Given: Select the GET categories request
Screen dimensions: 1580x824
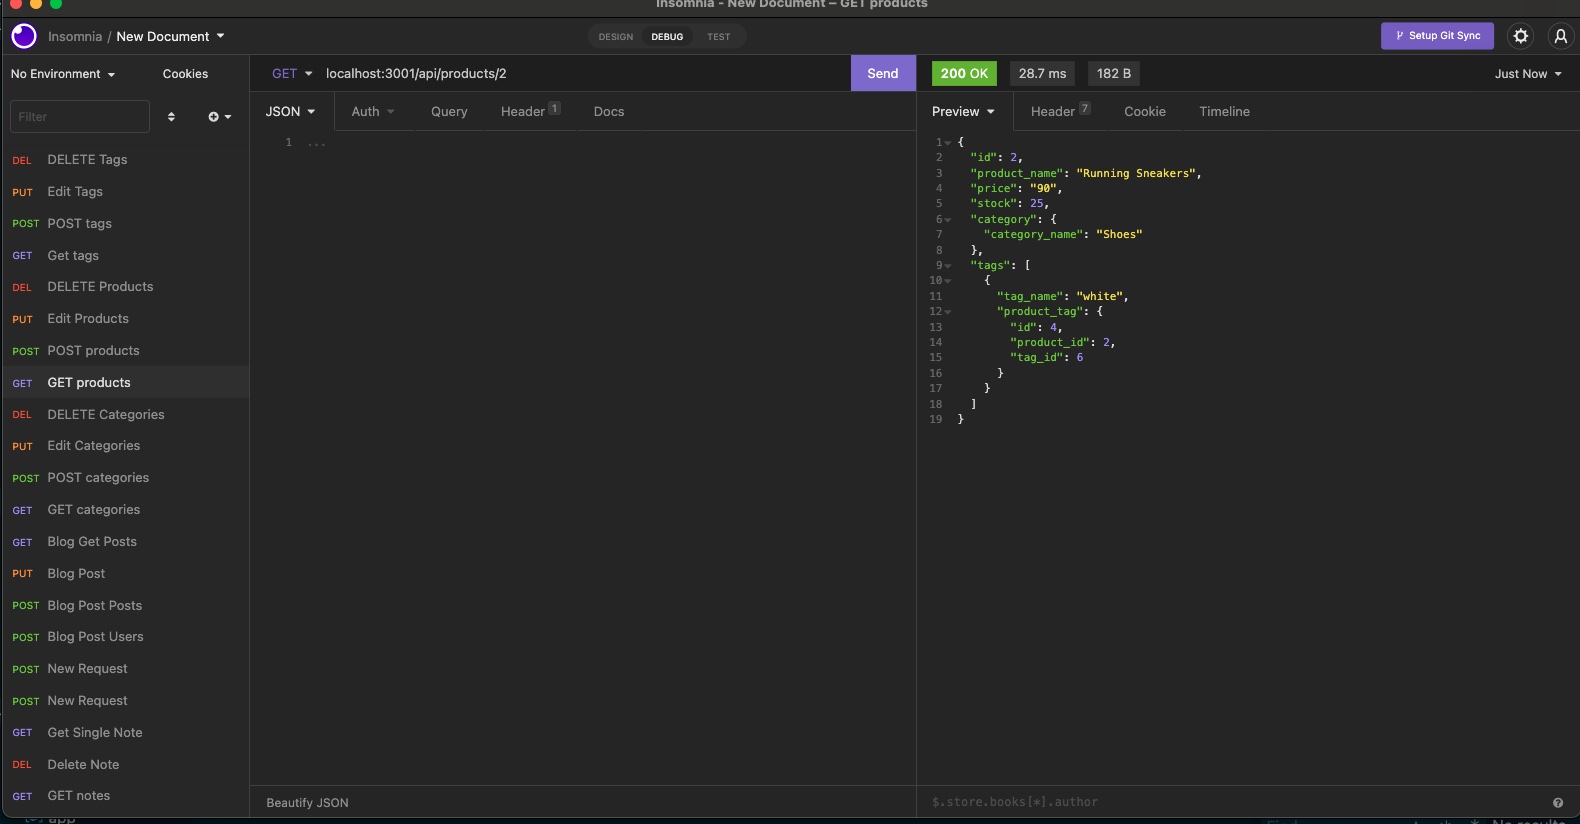Looking at the screenshot, I should pyautogui.click(x=125, y=510).
